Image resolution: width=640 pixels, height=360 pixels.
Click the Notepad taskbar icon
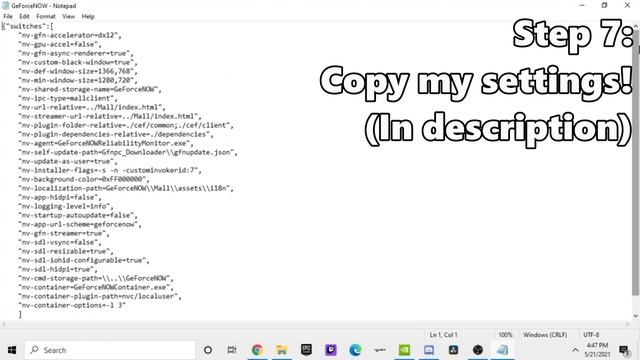point(502,350)
